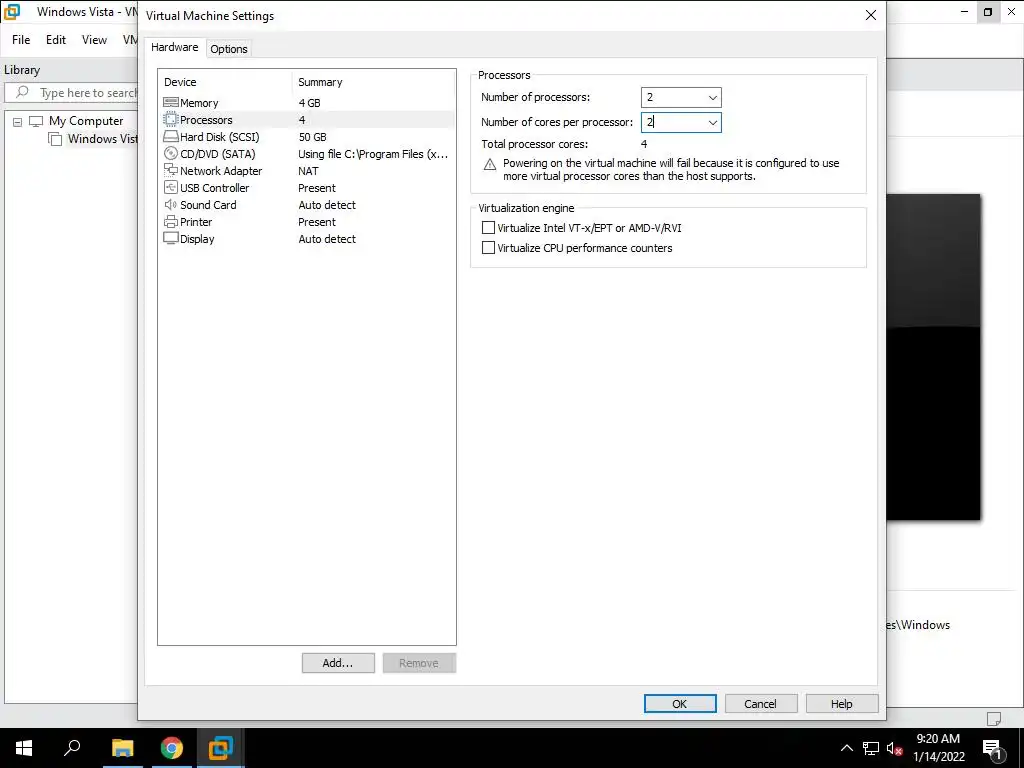Image resolution: width=1024 pixels, height=768 pixels.
Task: Click OK to save settings
Action: point(680,703)
